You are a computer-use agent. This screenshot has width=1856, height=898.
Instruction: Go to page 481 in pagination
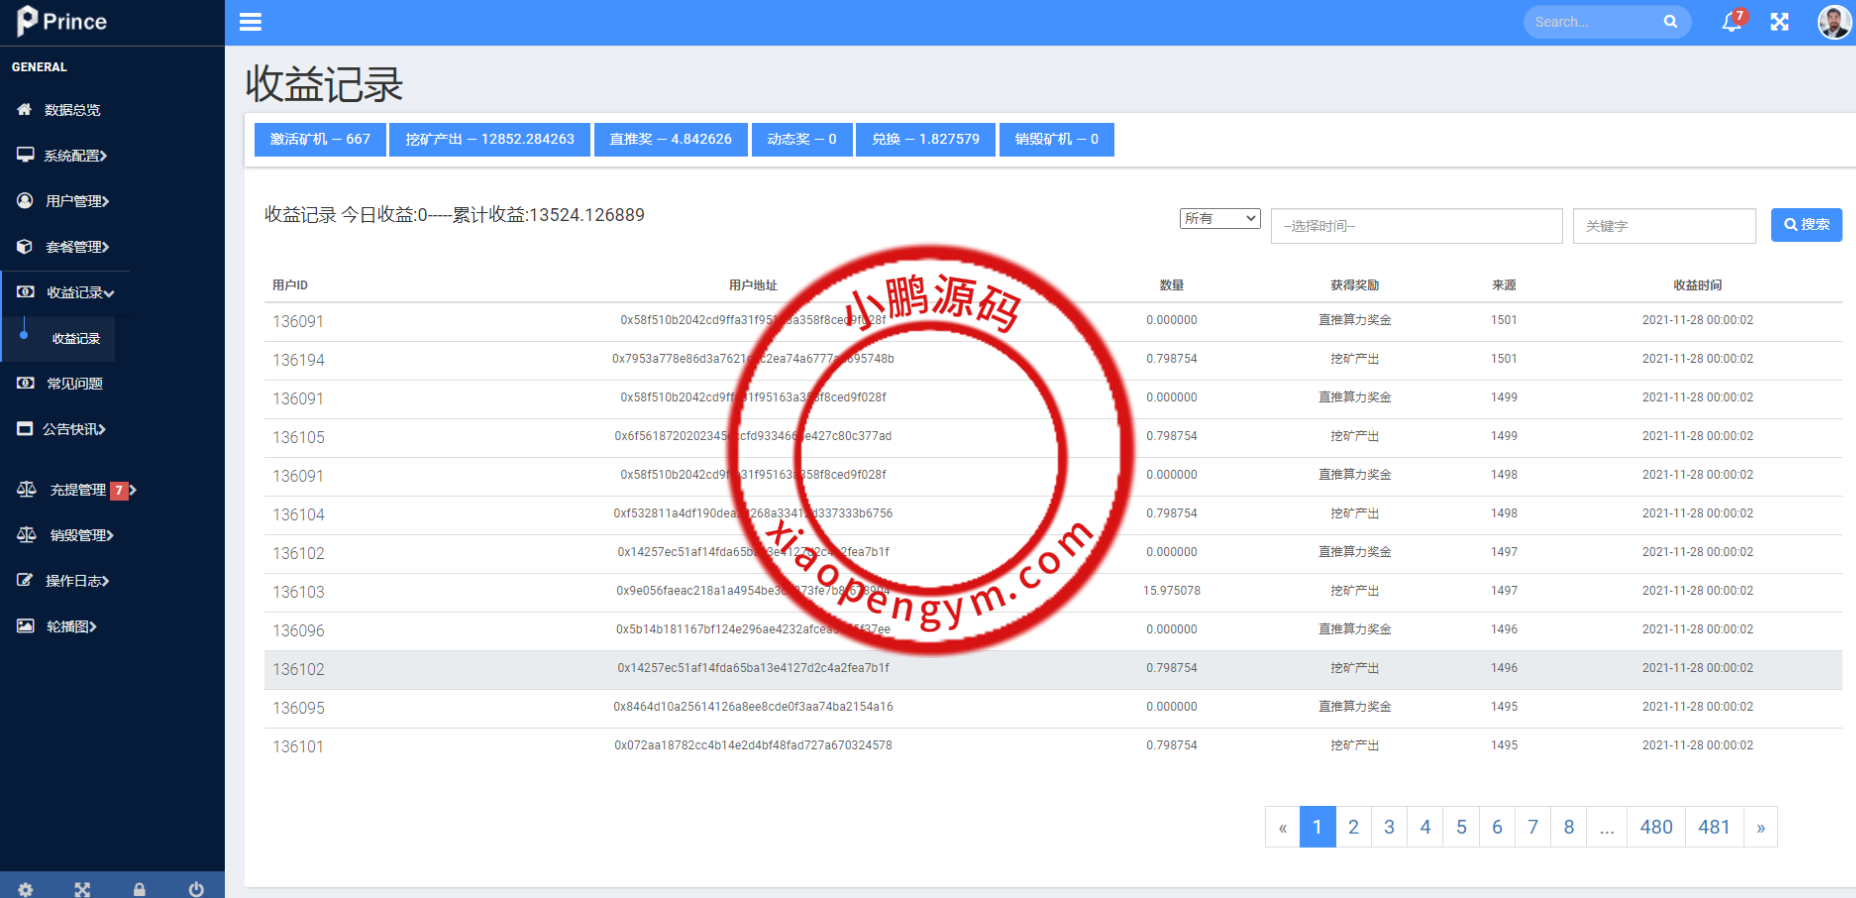tap(1713, 827)
